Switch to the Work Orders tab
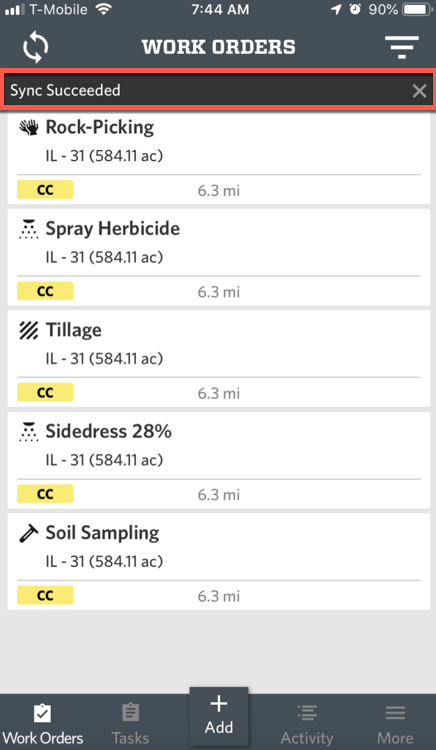The width and height of the screenshot is (436, 750). point(43,722)
